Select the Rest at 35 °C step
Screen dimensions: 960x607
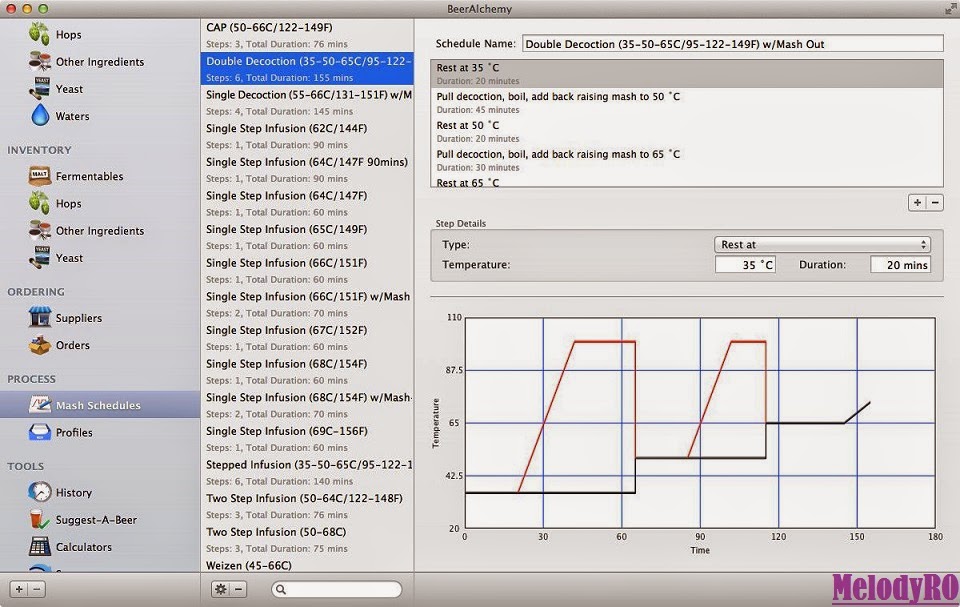[x=687, y=74]
